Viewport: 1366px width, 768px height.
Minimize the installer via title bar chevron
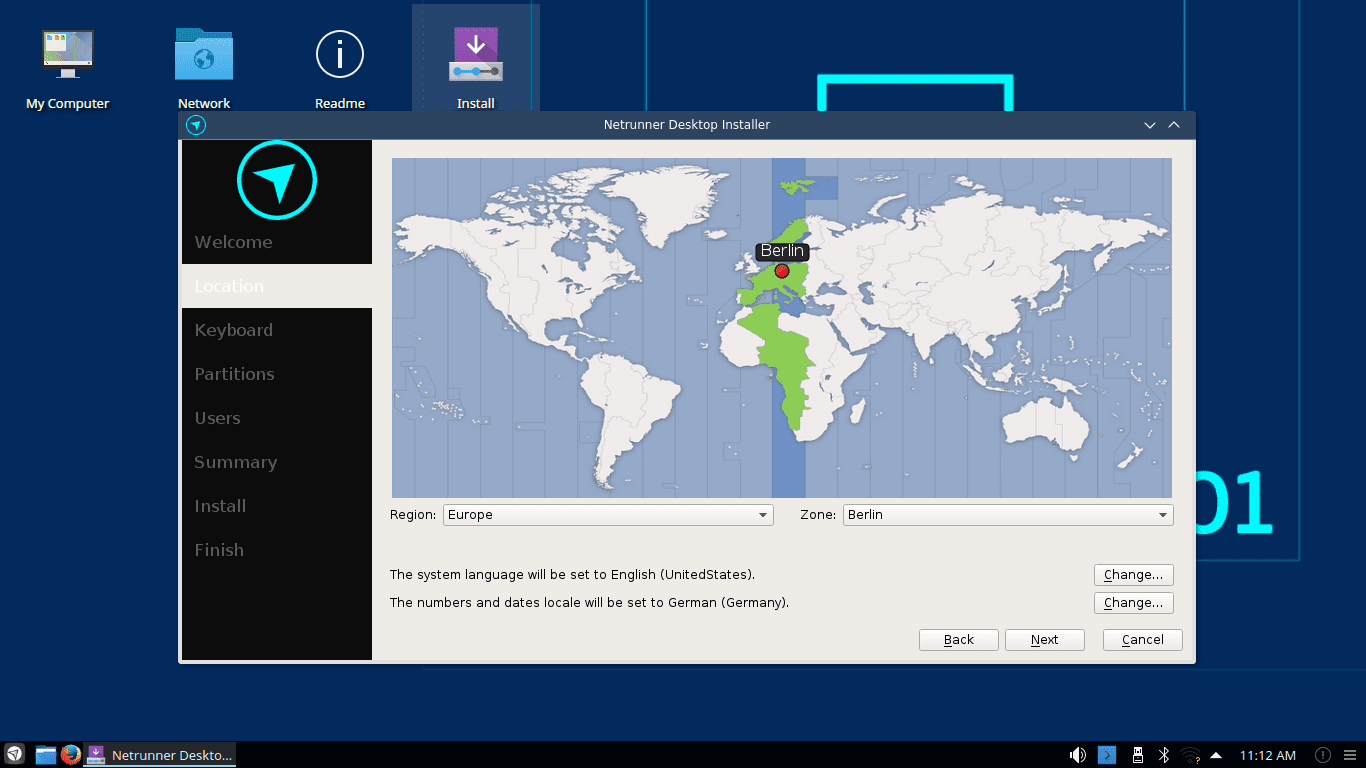(x=1150, y=125)
